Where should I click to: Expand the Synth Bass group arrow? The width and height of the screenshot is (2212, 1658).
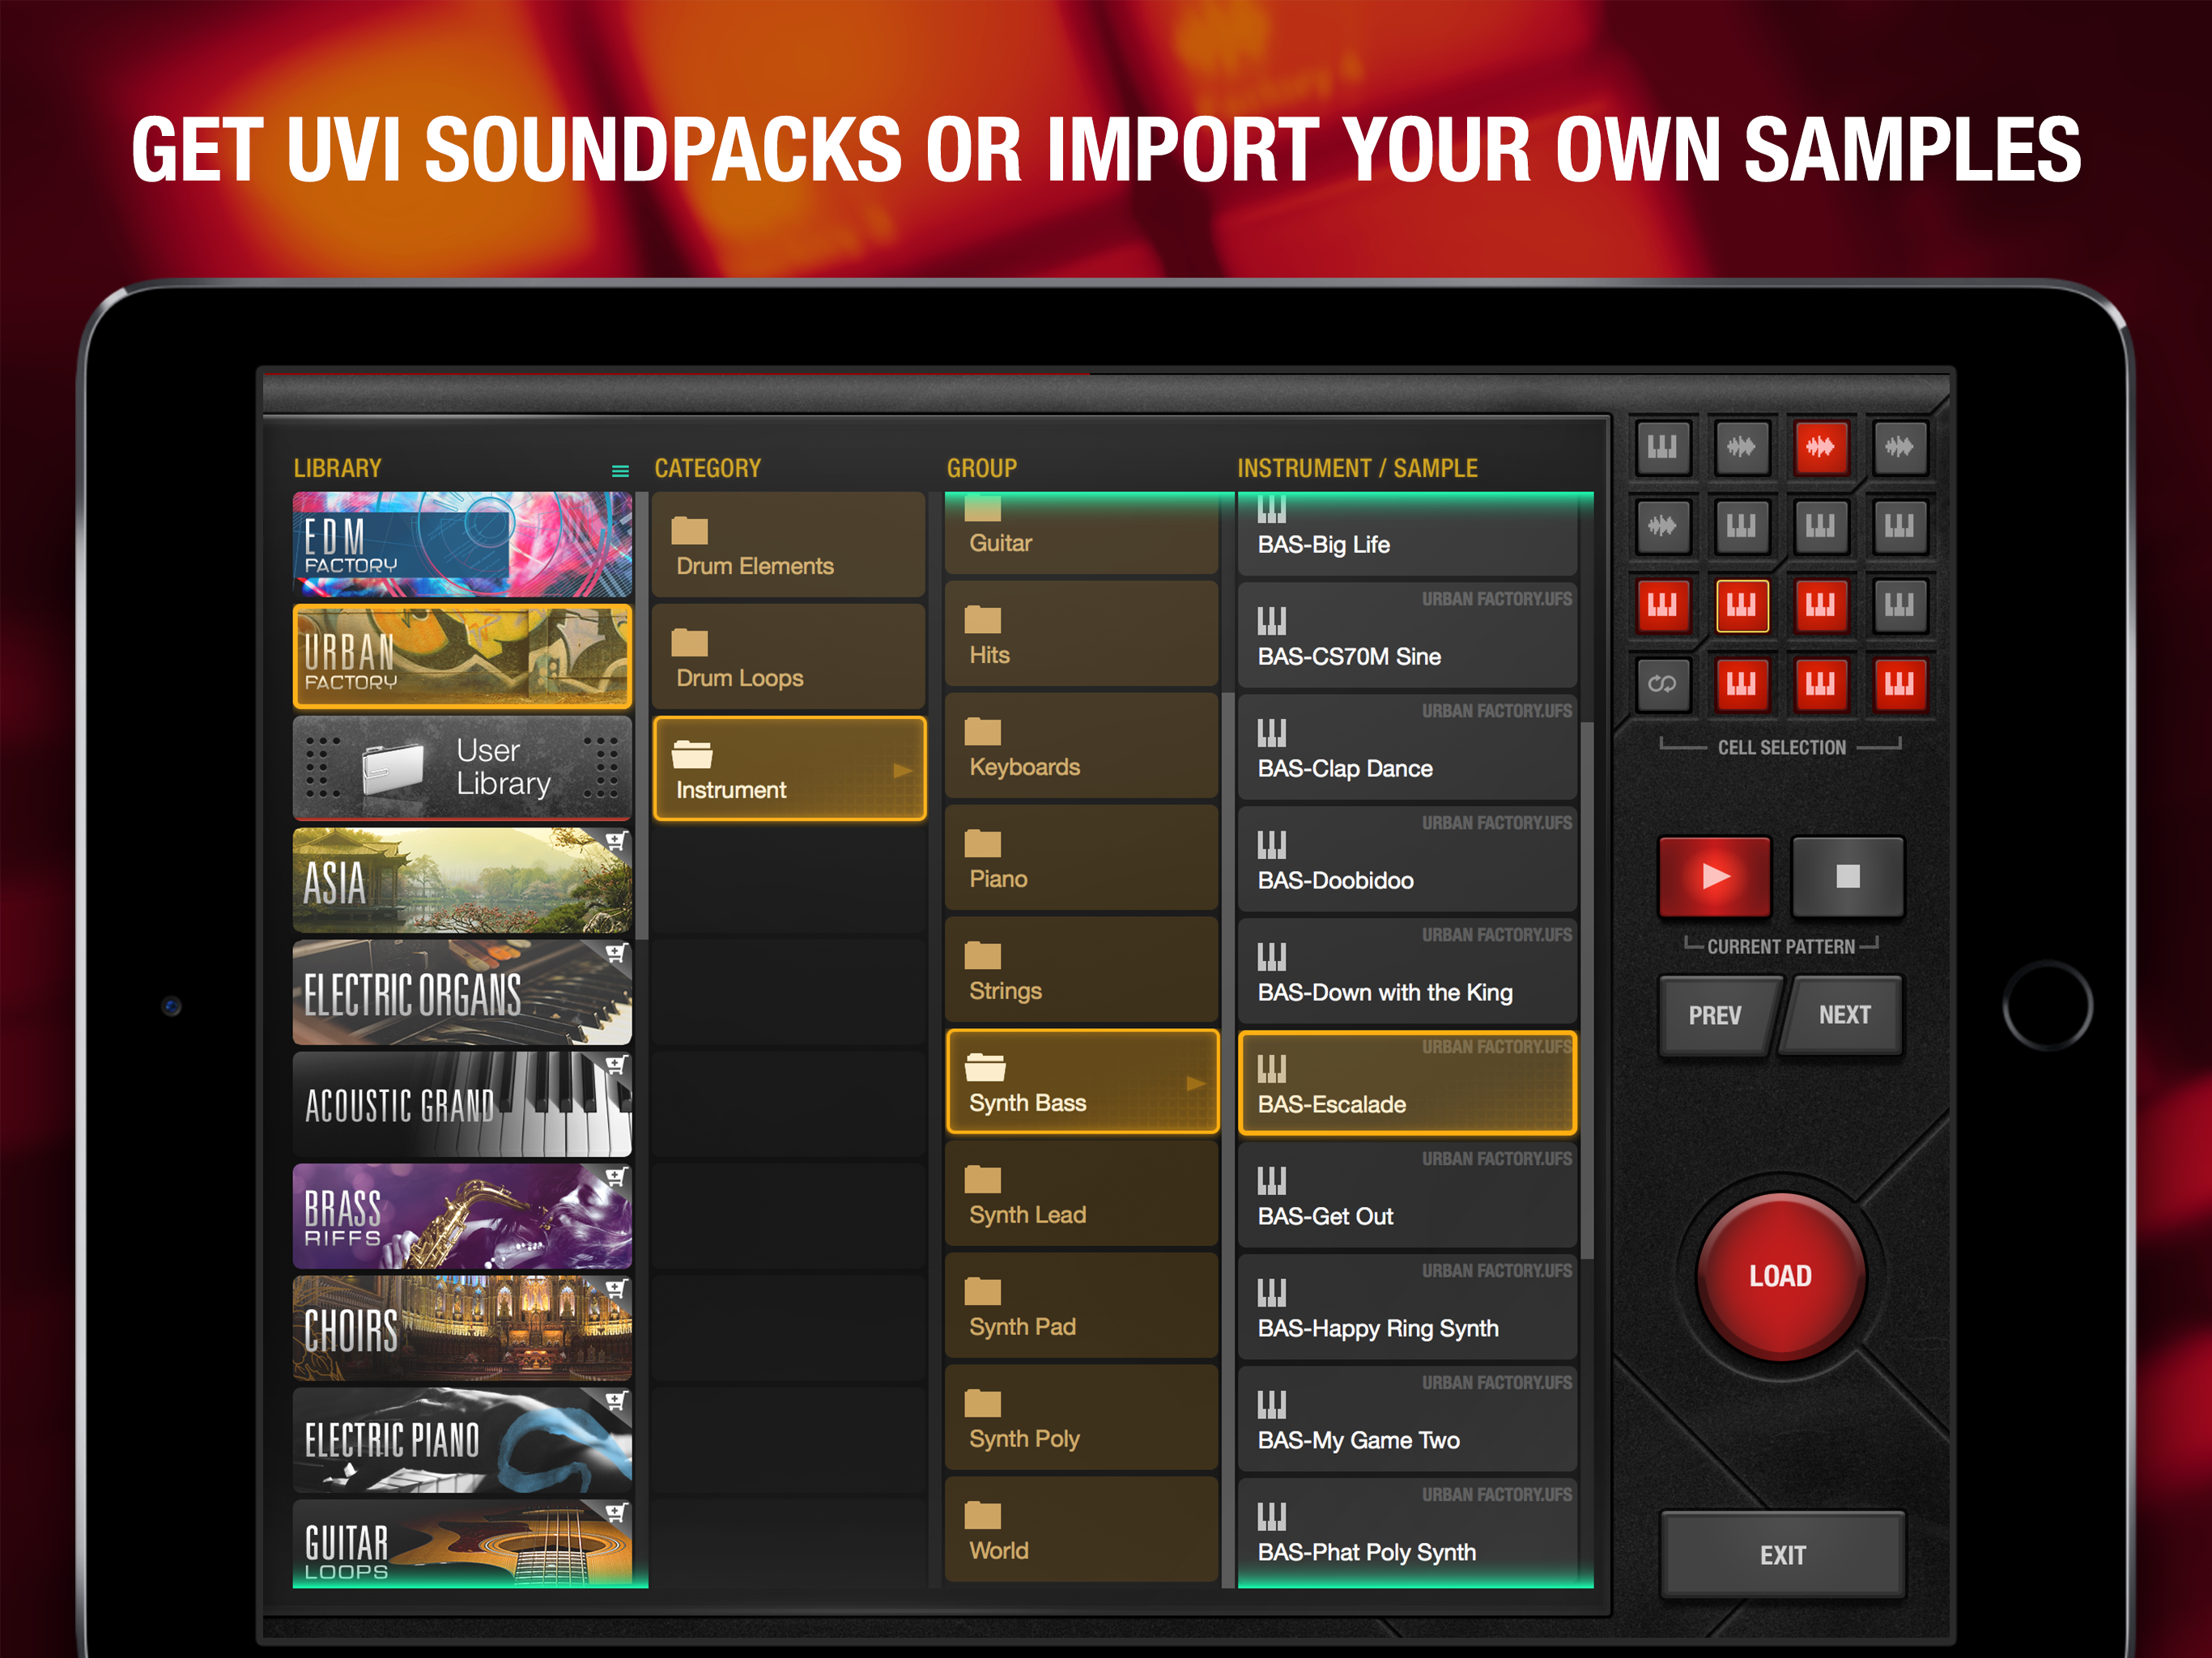pyautogui.click(x=1195, y=1083)
